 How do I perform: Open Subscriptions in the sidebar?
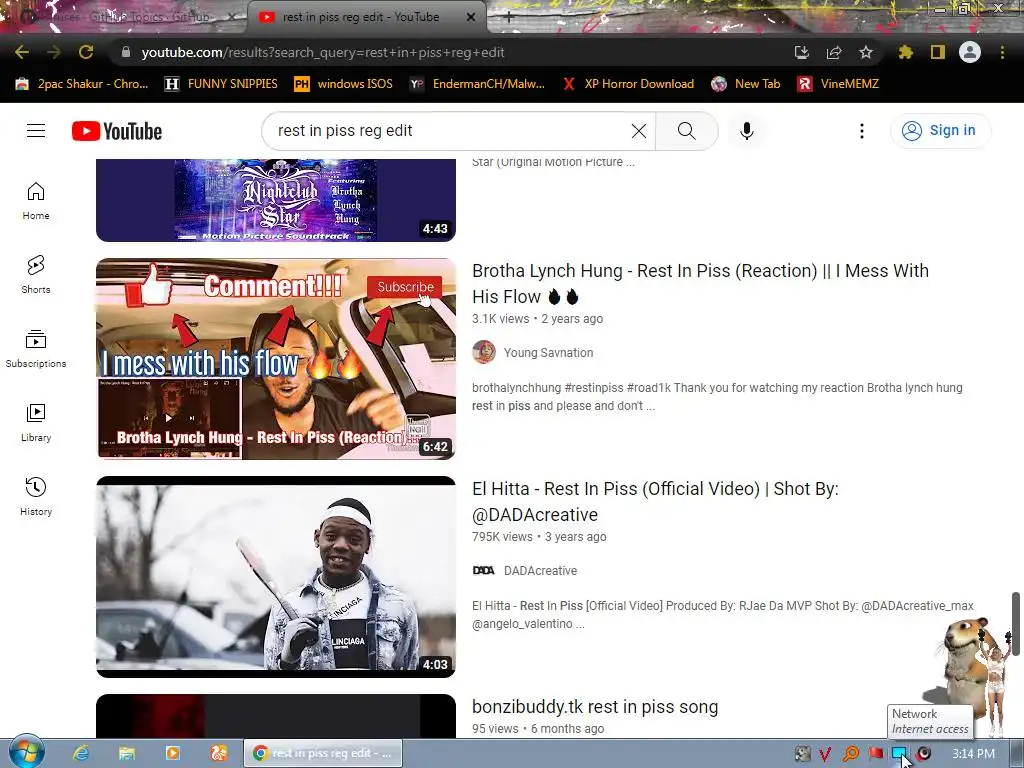click(36, 348)
